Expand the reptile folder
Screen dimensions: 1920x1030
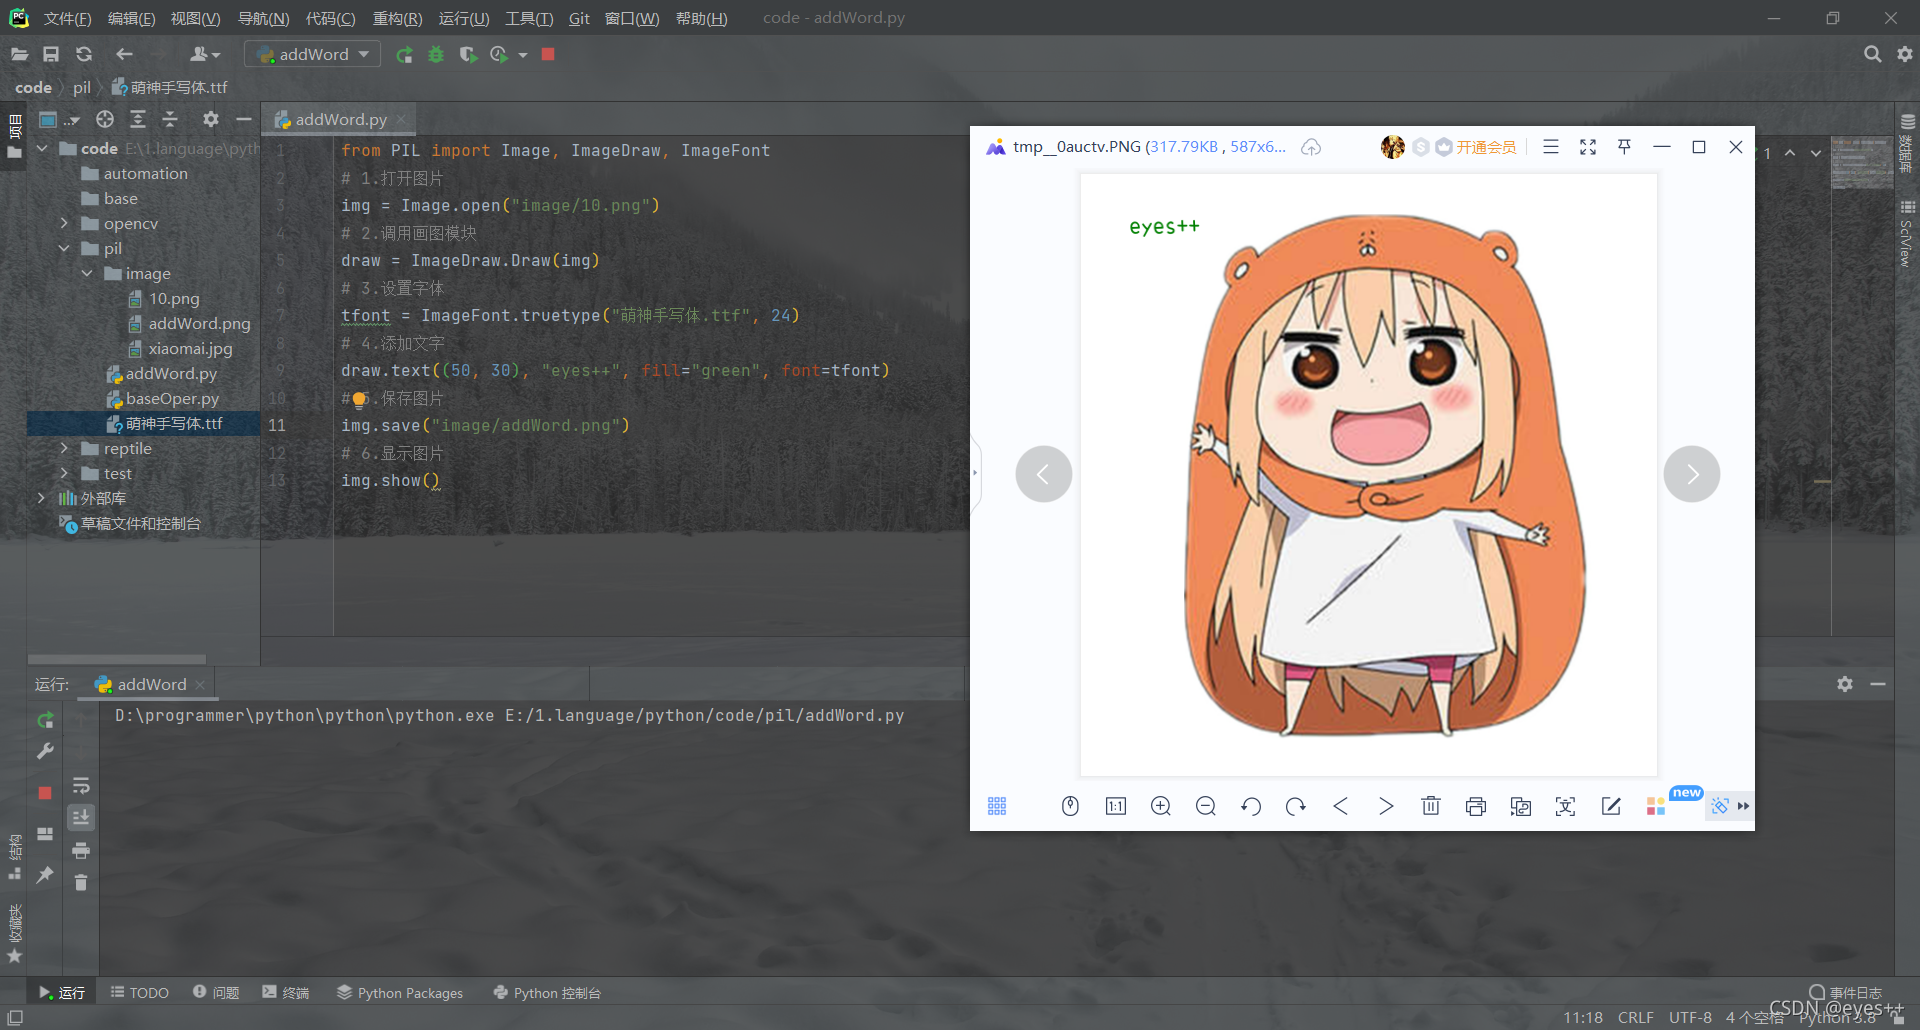(64, 448)
